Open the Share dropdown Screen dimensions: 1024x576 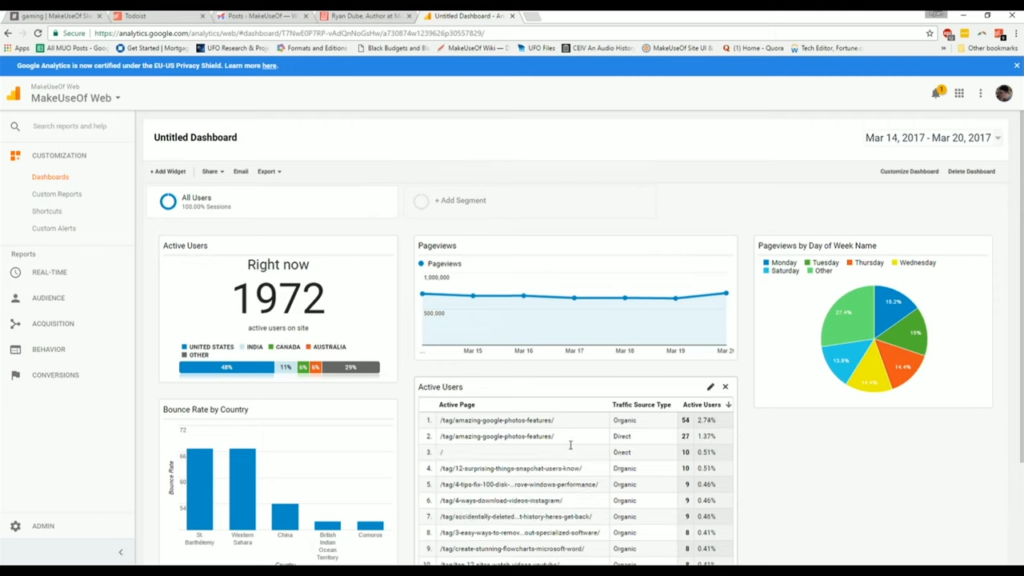pos(213,171)
